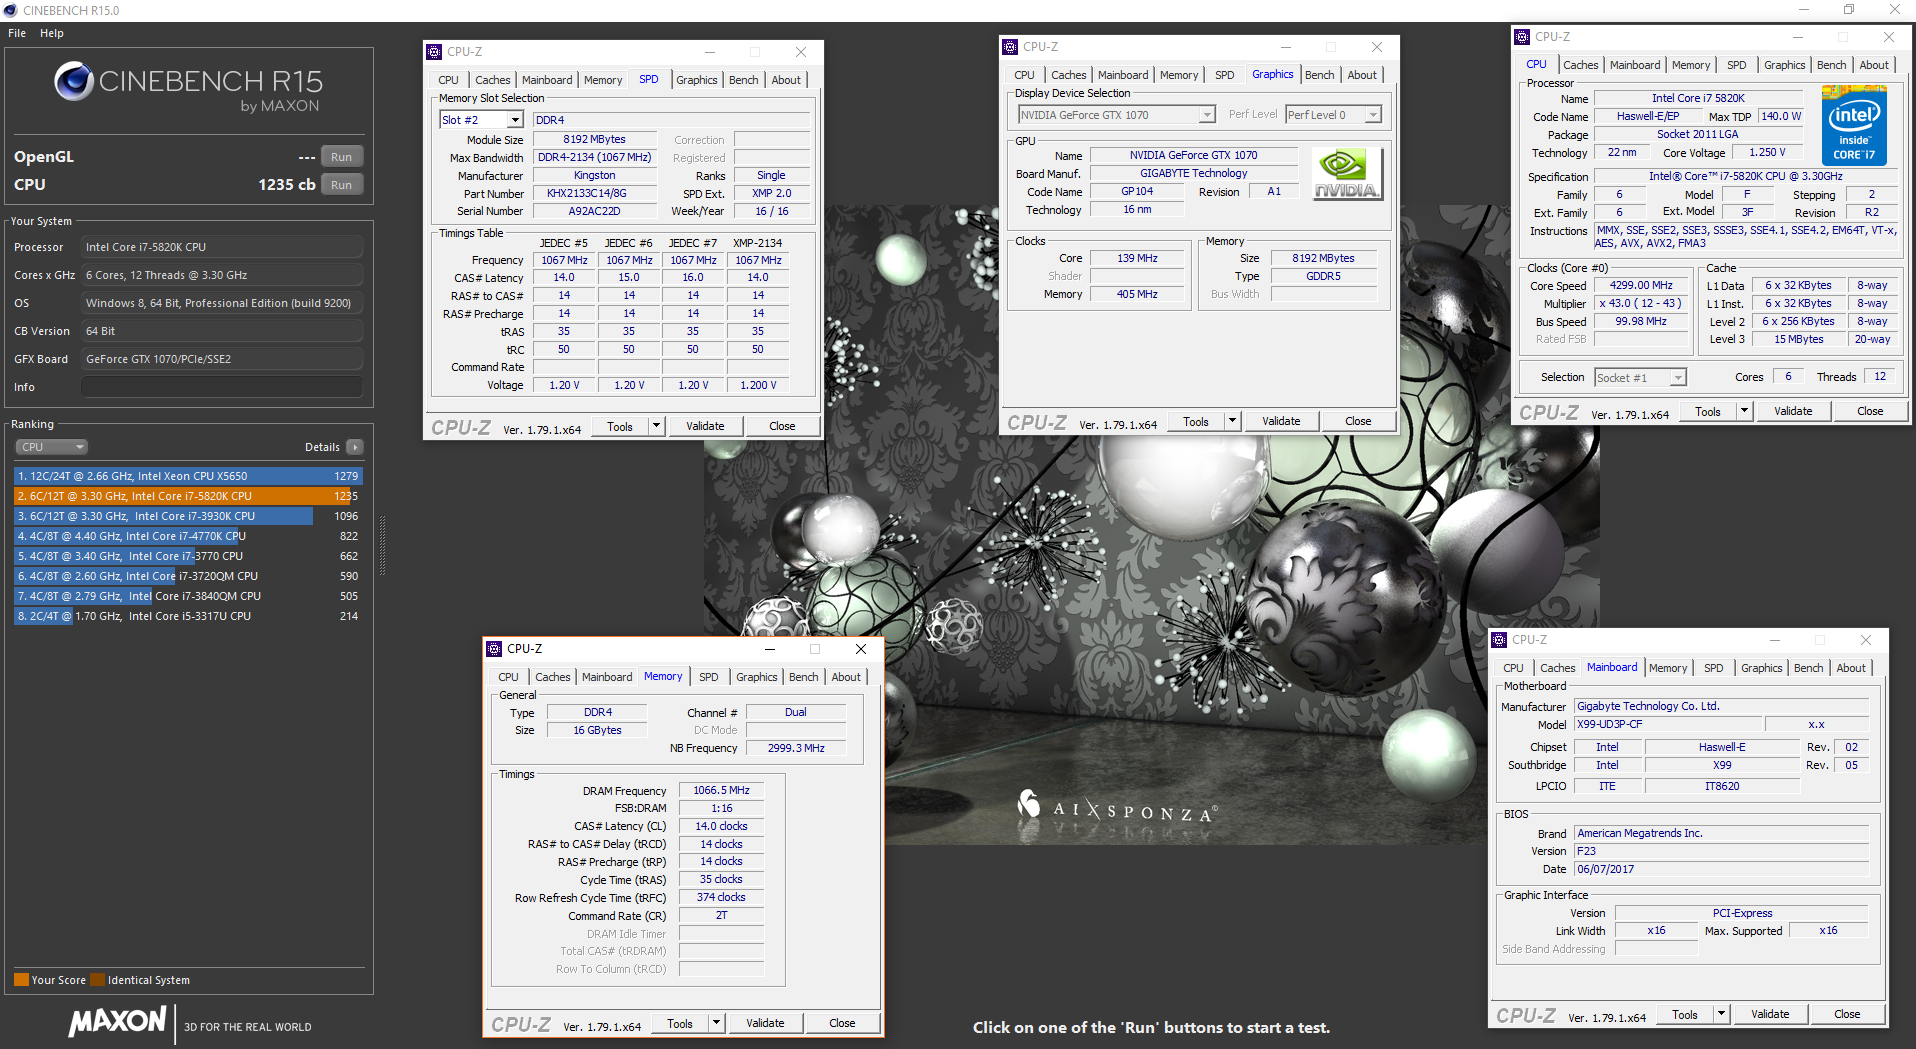Click Tools button in top-right CPU-Z window
Viewport: 1916px width, 1049px height.
pos(1708,411)
